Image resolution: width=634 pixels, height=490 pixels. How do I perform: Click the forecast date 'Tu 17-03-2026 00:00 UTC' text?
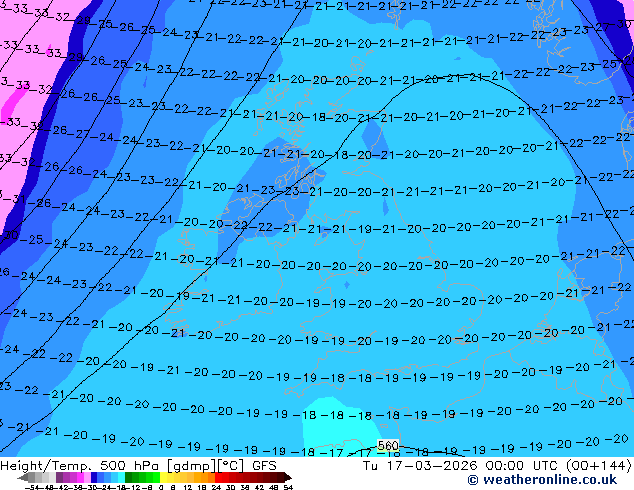point(461,465)
